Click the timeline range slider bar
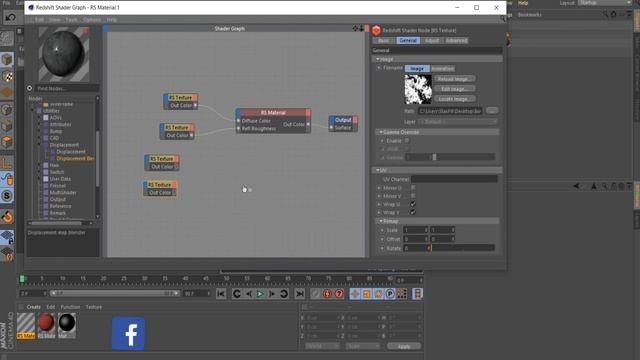 click(x=115, y=293)
